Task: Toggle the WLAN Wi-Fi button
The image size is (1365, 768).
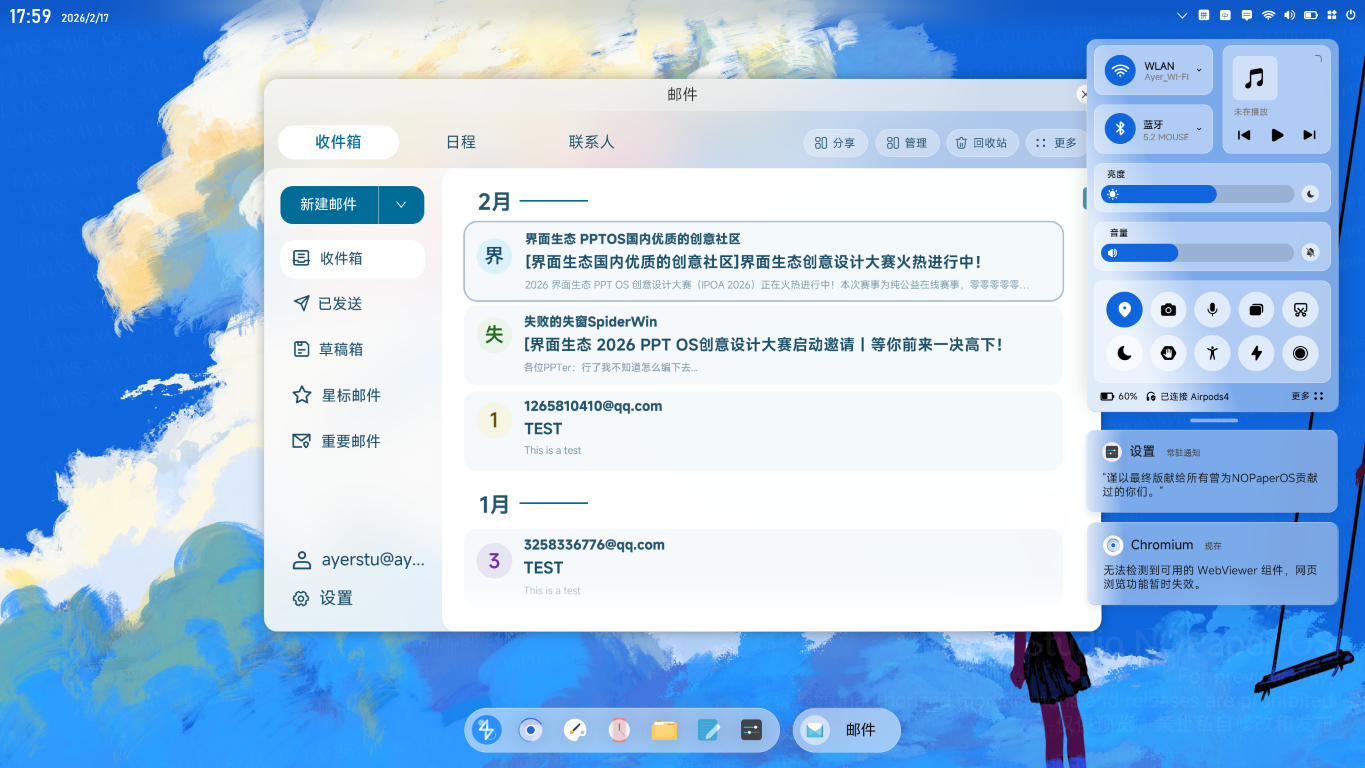Action: 1120,71
